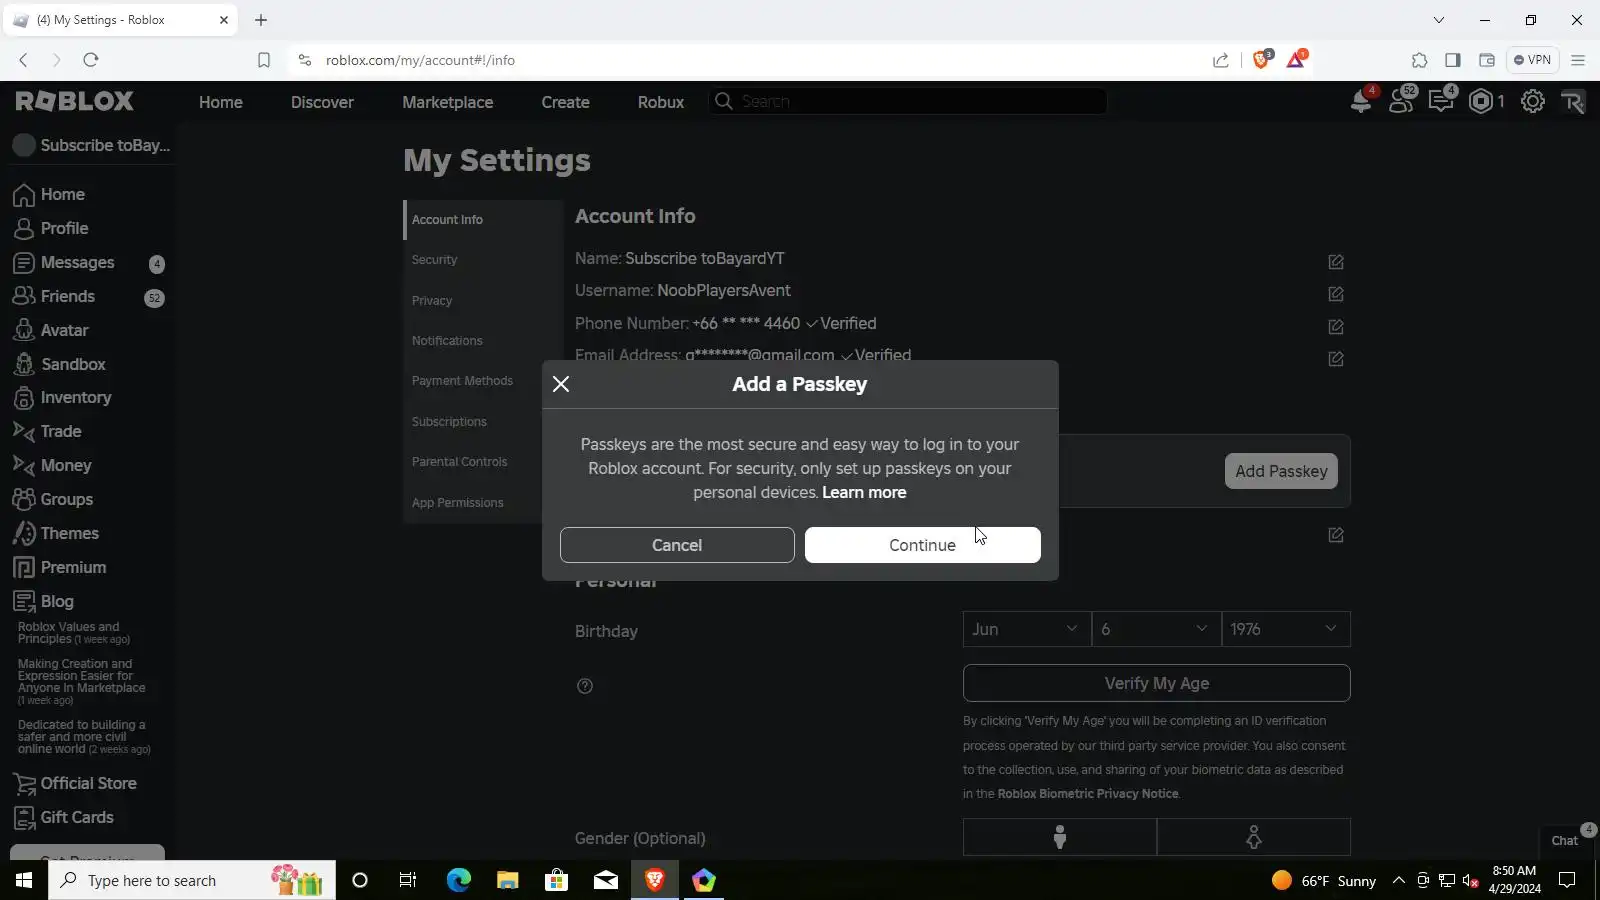
Task: Edit the display Name pencil icon
Action: pyautogui.click(x=1336, y=262)
